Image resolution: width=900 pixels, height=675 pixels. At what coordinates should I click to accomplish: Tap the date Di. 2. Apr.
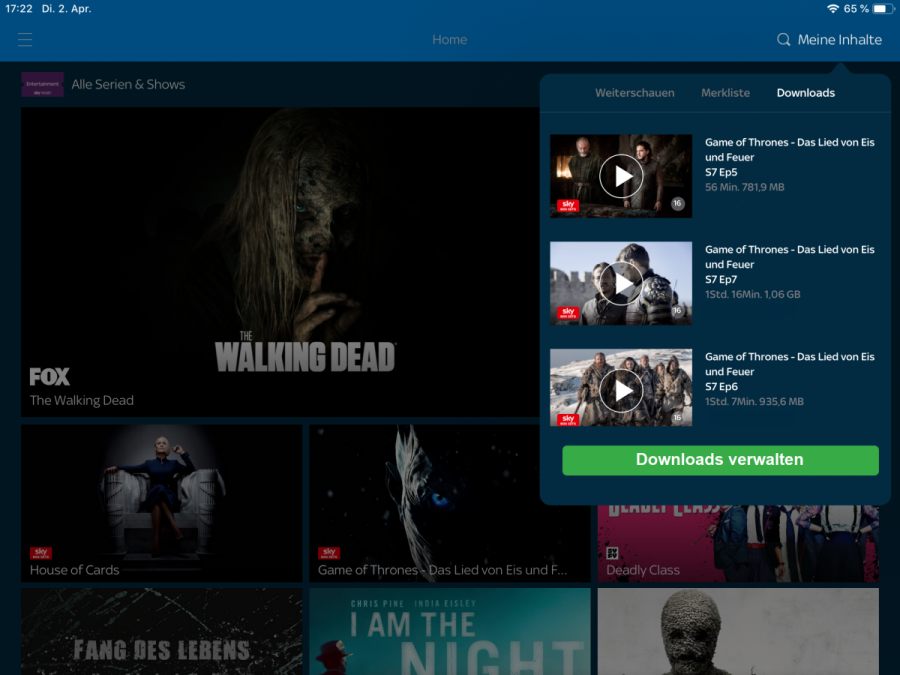click(66, 9)
